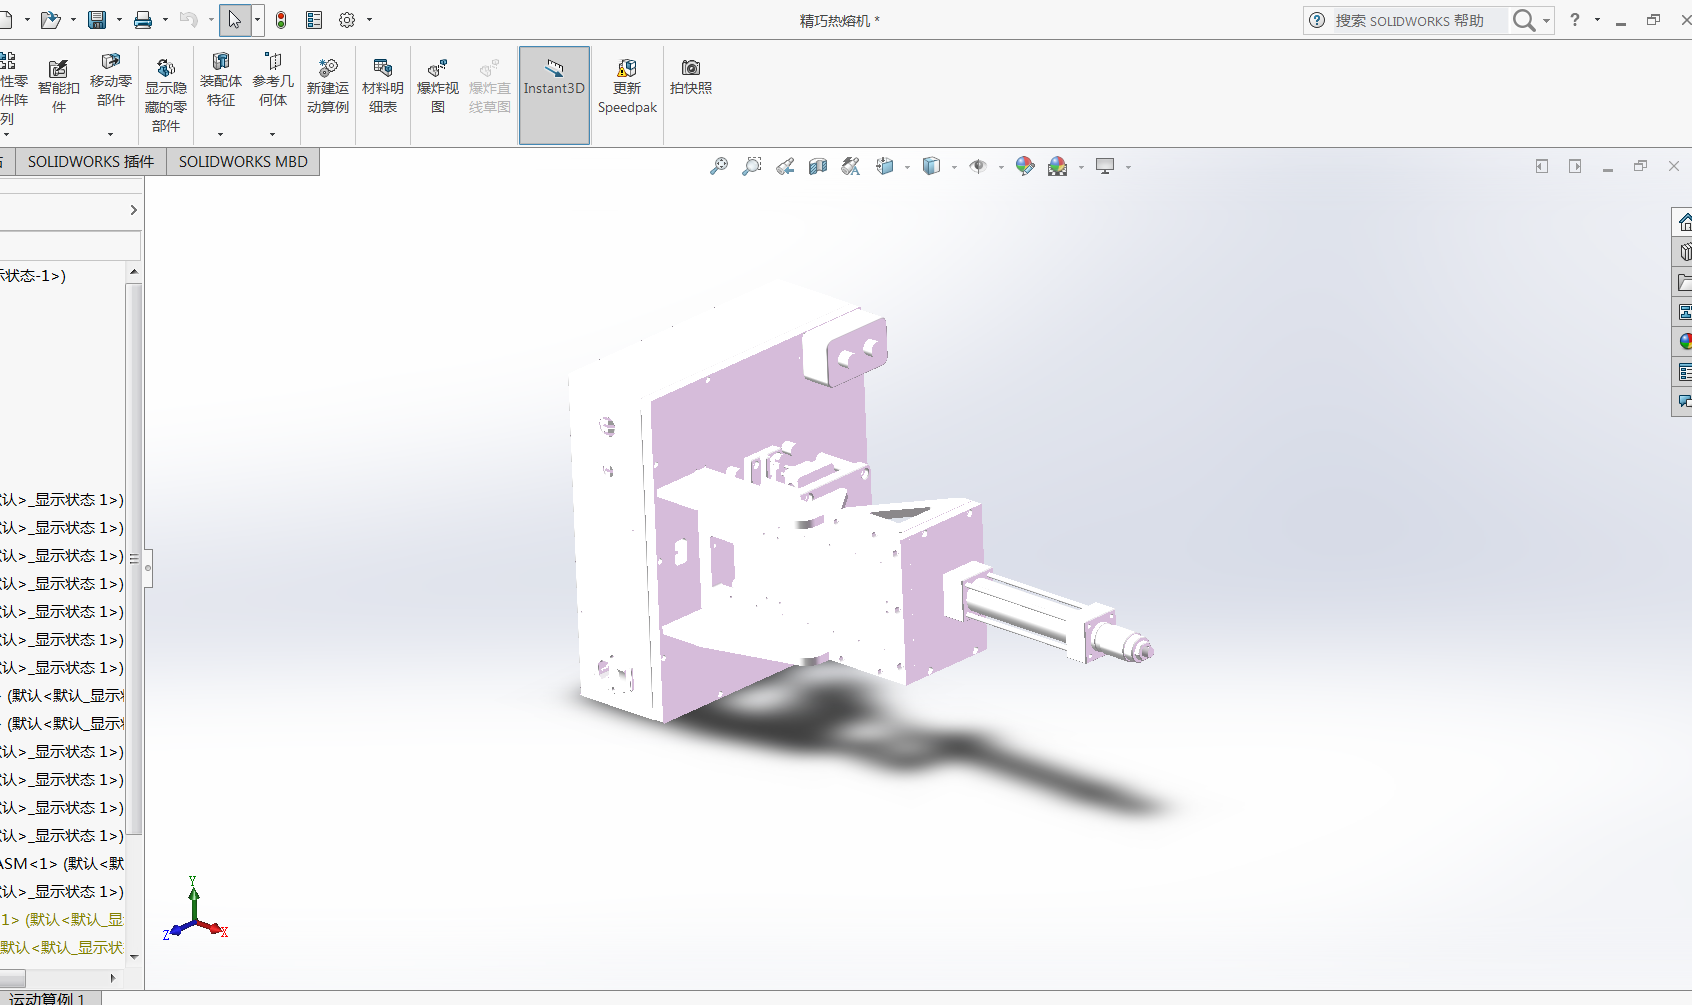The image size is (1692, 1005).
Task: Save the assembly with the Save icon
Action: point(97,20)
